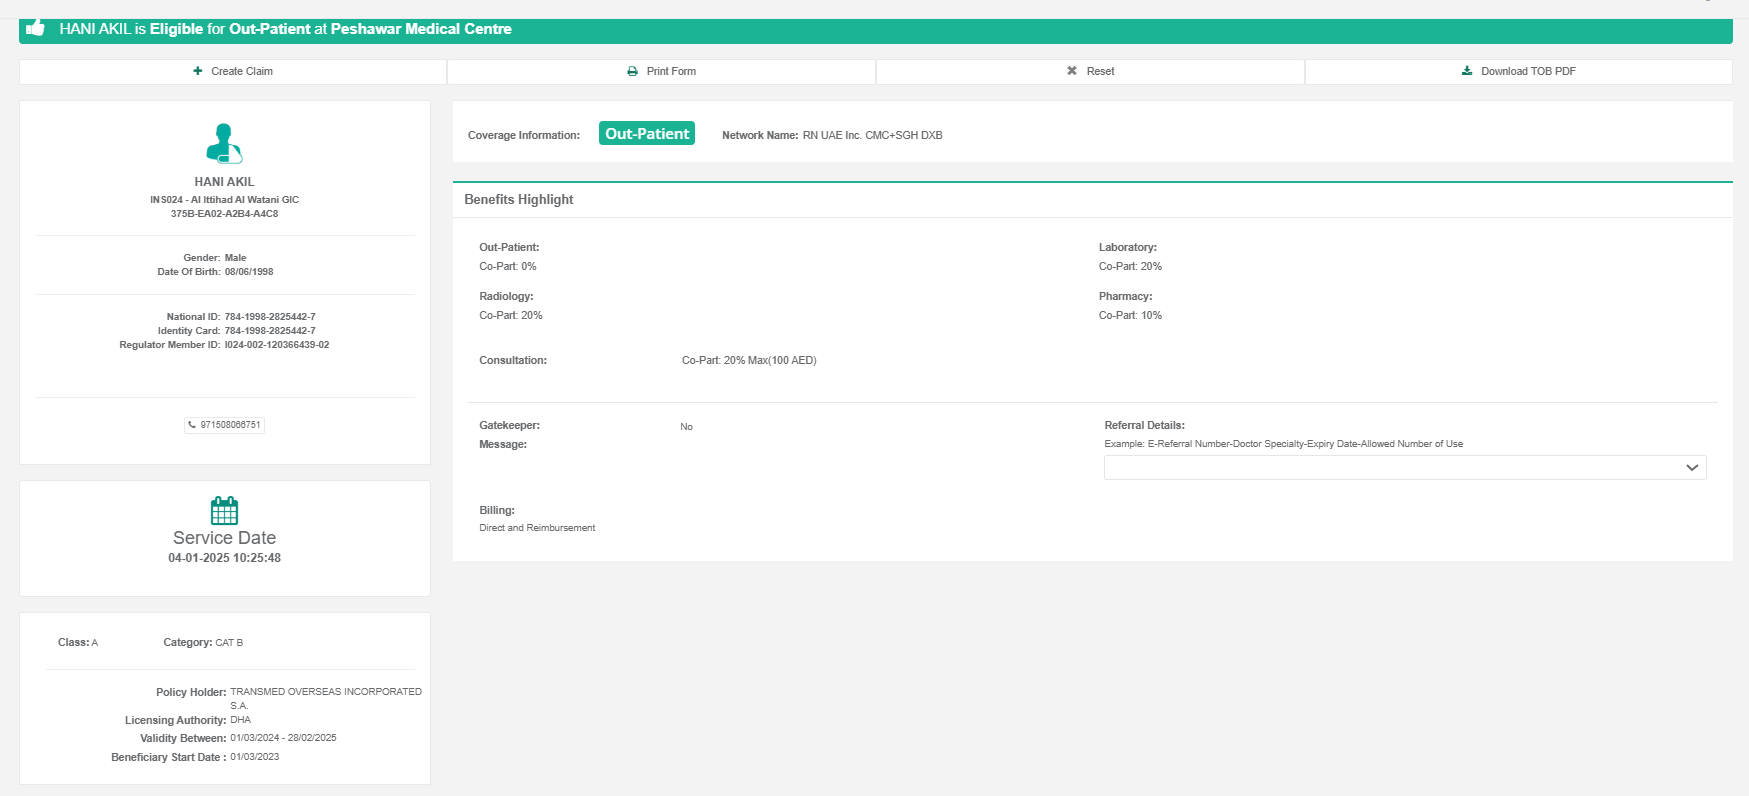This screenshot has width=1749, height=796.
Task: Select the patient name HANI AKIL
Action: (224, 182)
